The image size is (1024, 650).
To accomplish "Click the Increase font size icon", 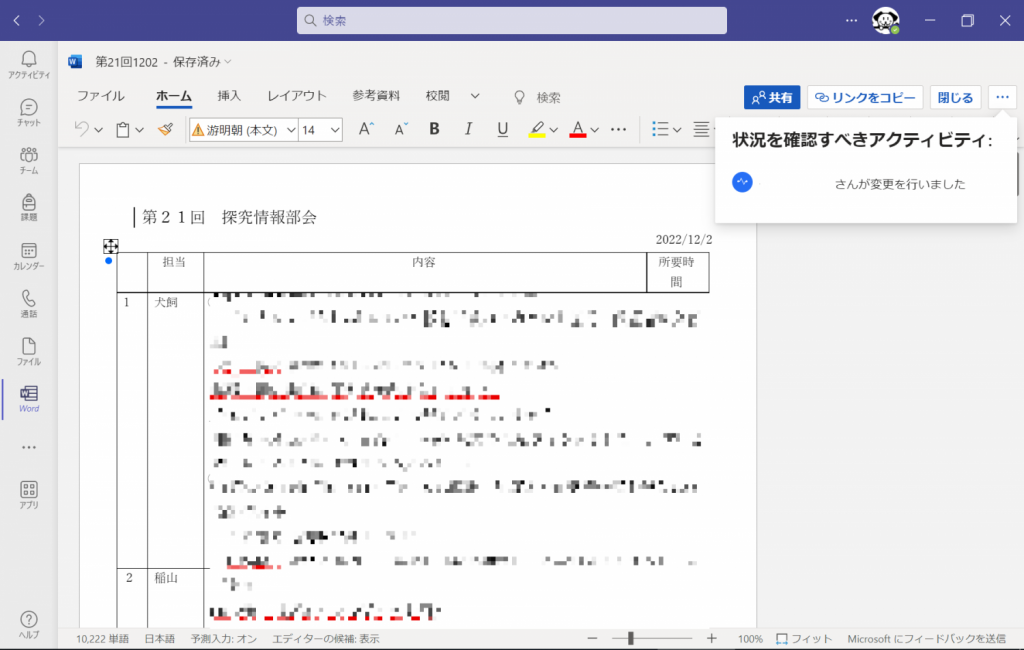I will click(366, 129).
